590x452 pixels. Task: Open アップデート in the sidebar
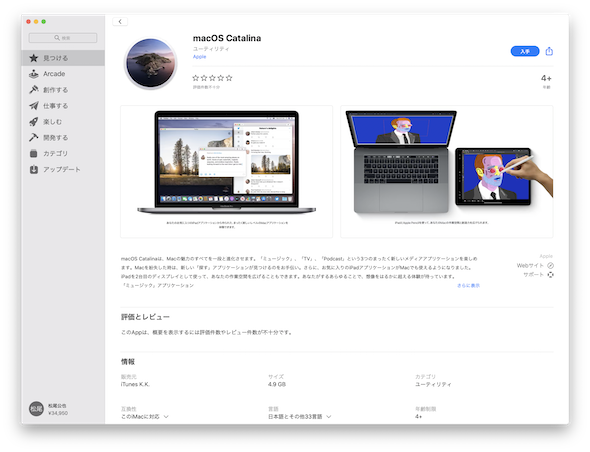(x=63, y=169)
